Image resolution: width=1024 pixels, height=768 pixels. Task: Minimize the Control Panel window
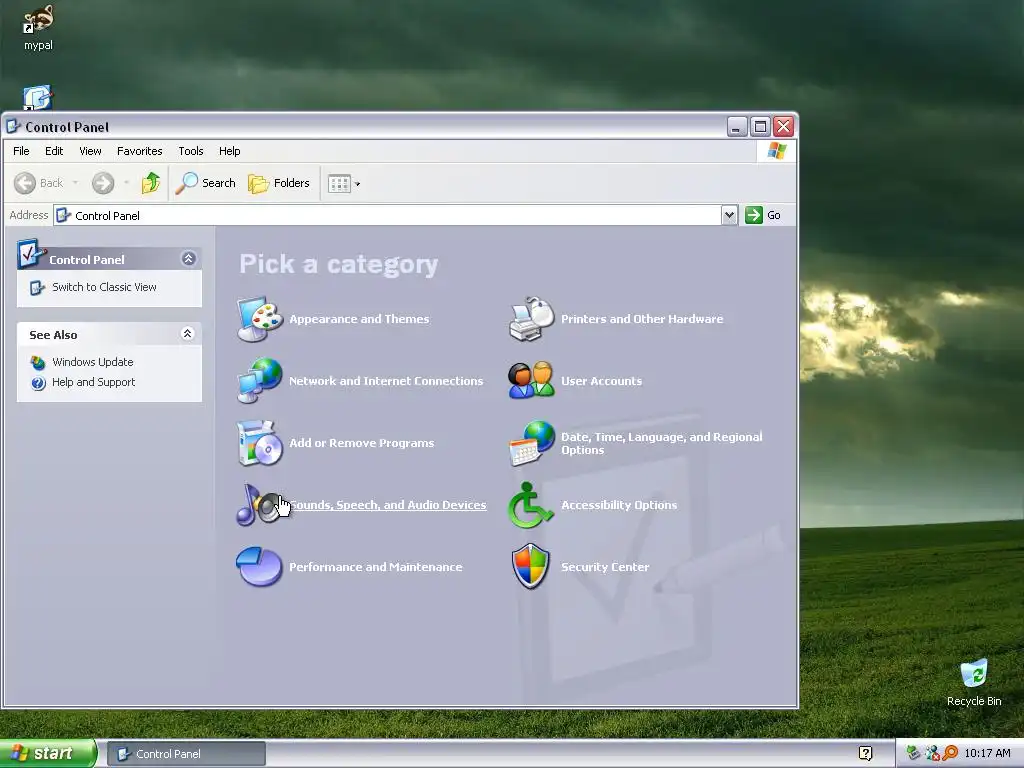[x=737, y=126]
